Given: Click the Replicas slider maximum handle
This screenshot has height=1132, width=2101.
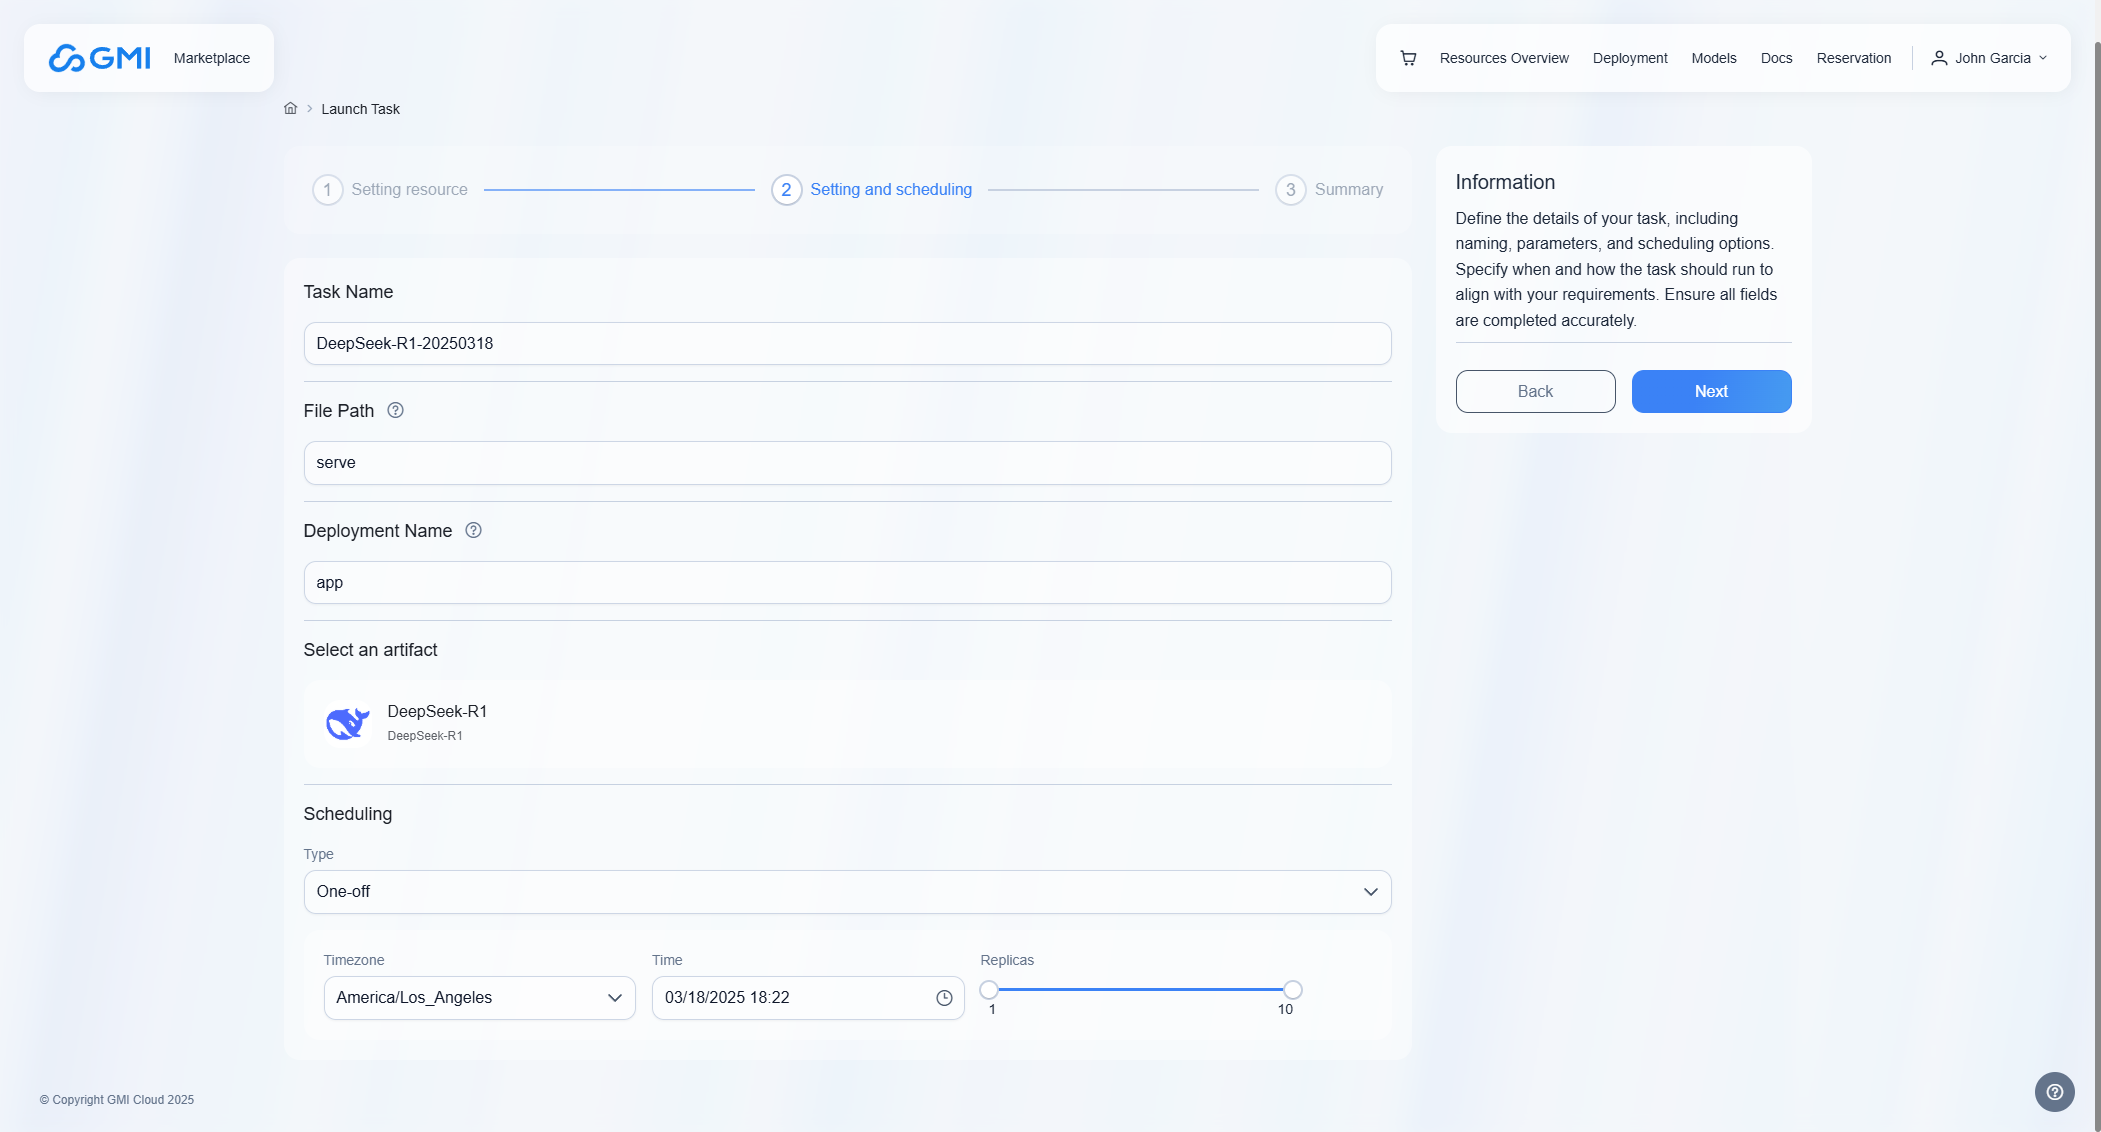Looking at the screenshot, I should click(x=1293, y=990).
